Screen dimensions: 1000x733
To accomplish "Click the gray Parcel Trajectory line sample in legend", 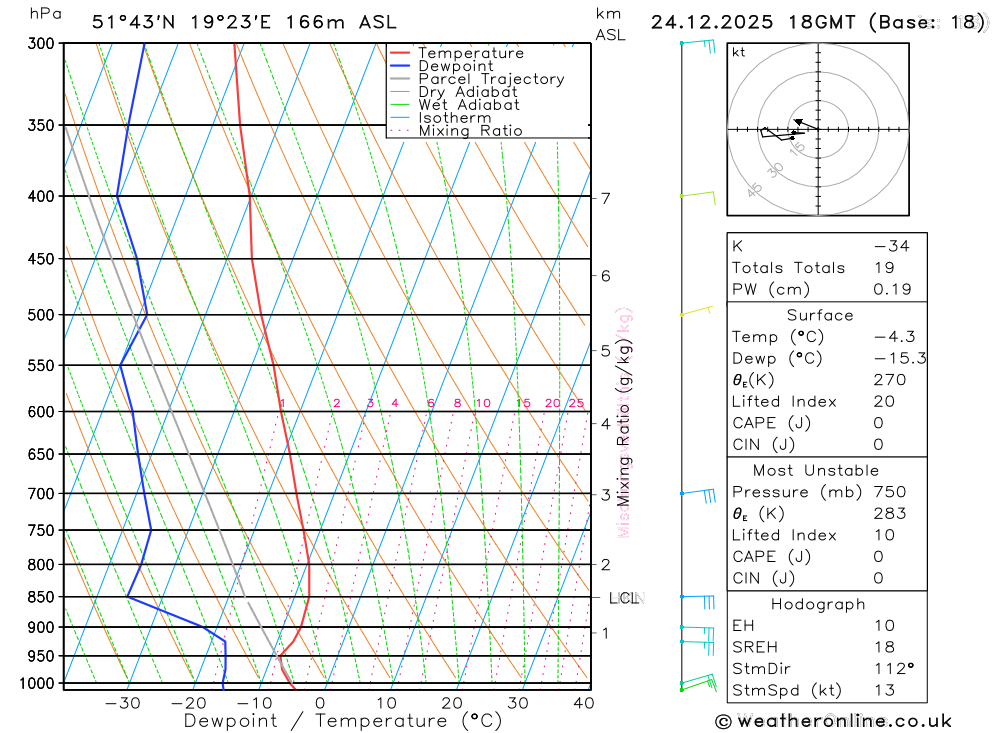I will [400, 79].
